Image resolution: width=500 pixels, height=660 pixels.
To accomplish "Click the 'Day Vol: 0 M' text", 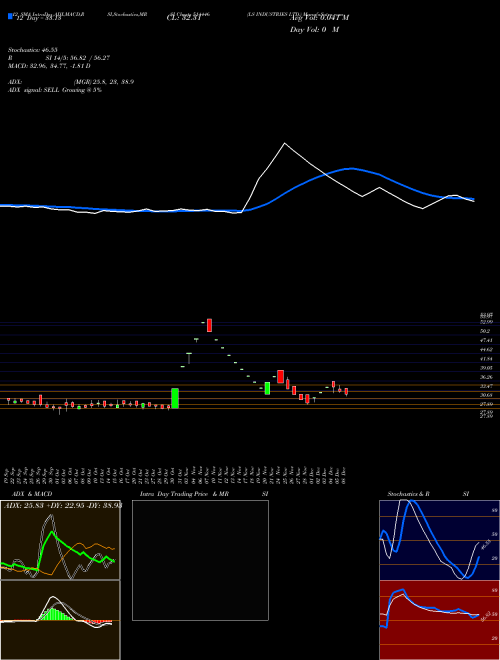I will click(314, 30).
